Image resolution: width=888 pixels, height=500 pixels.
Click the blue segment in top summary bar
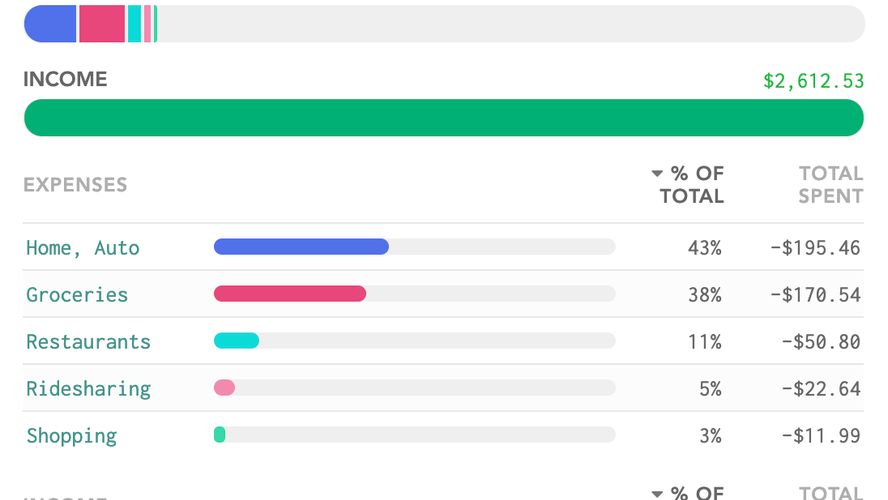pyautogui.click(x=50, y=24)
